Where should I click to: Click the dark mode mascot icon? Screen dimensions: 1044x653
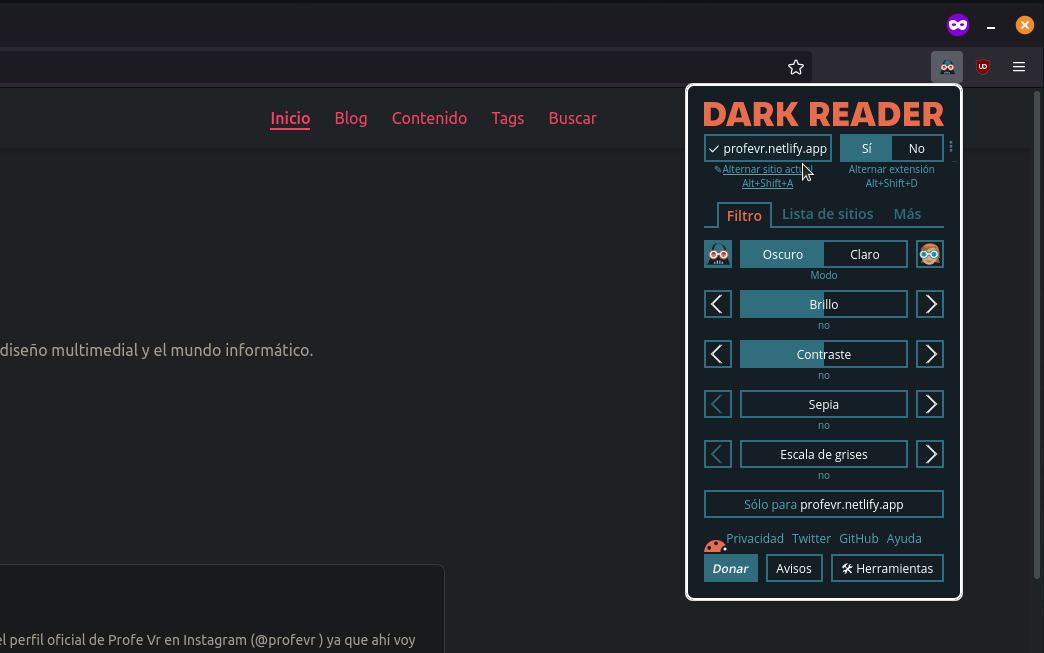coord(718,254)
